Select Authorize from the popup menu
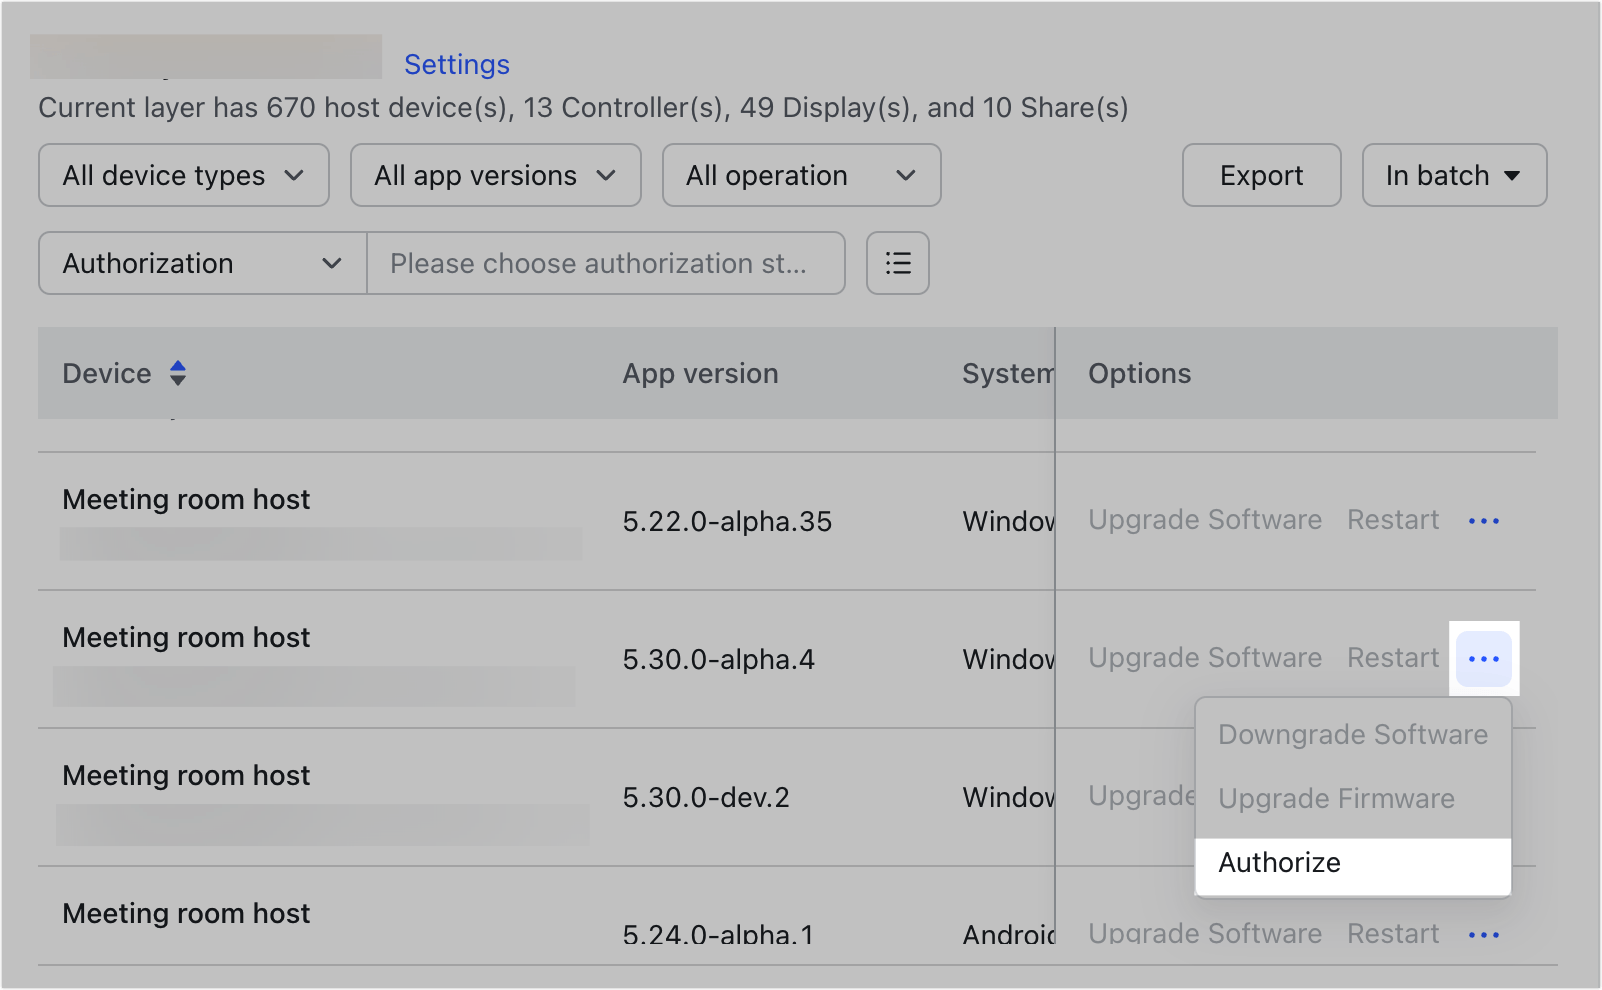This screenshot has width=1602, height=990. [1279, 863]
